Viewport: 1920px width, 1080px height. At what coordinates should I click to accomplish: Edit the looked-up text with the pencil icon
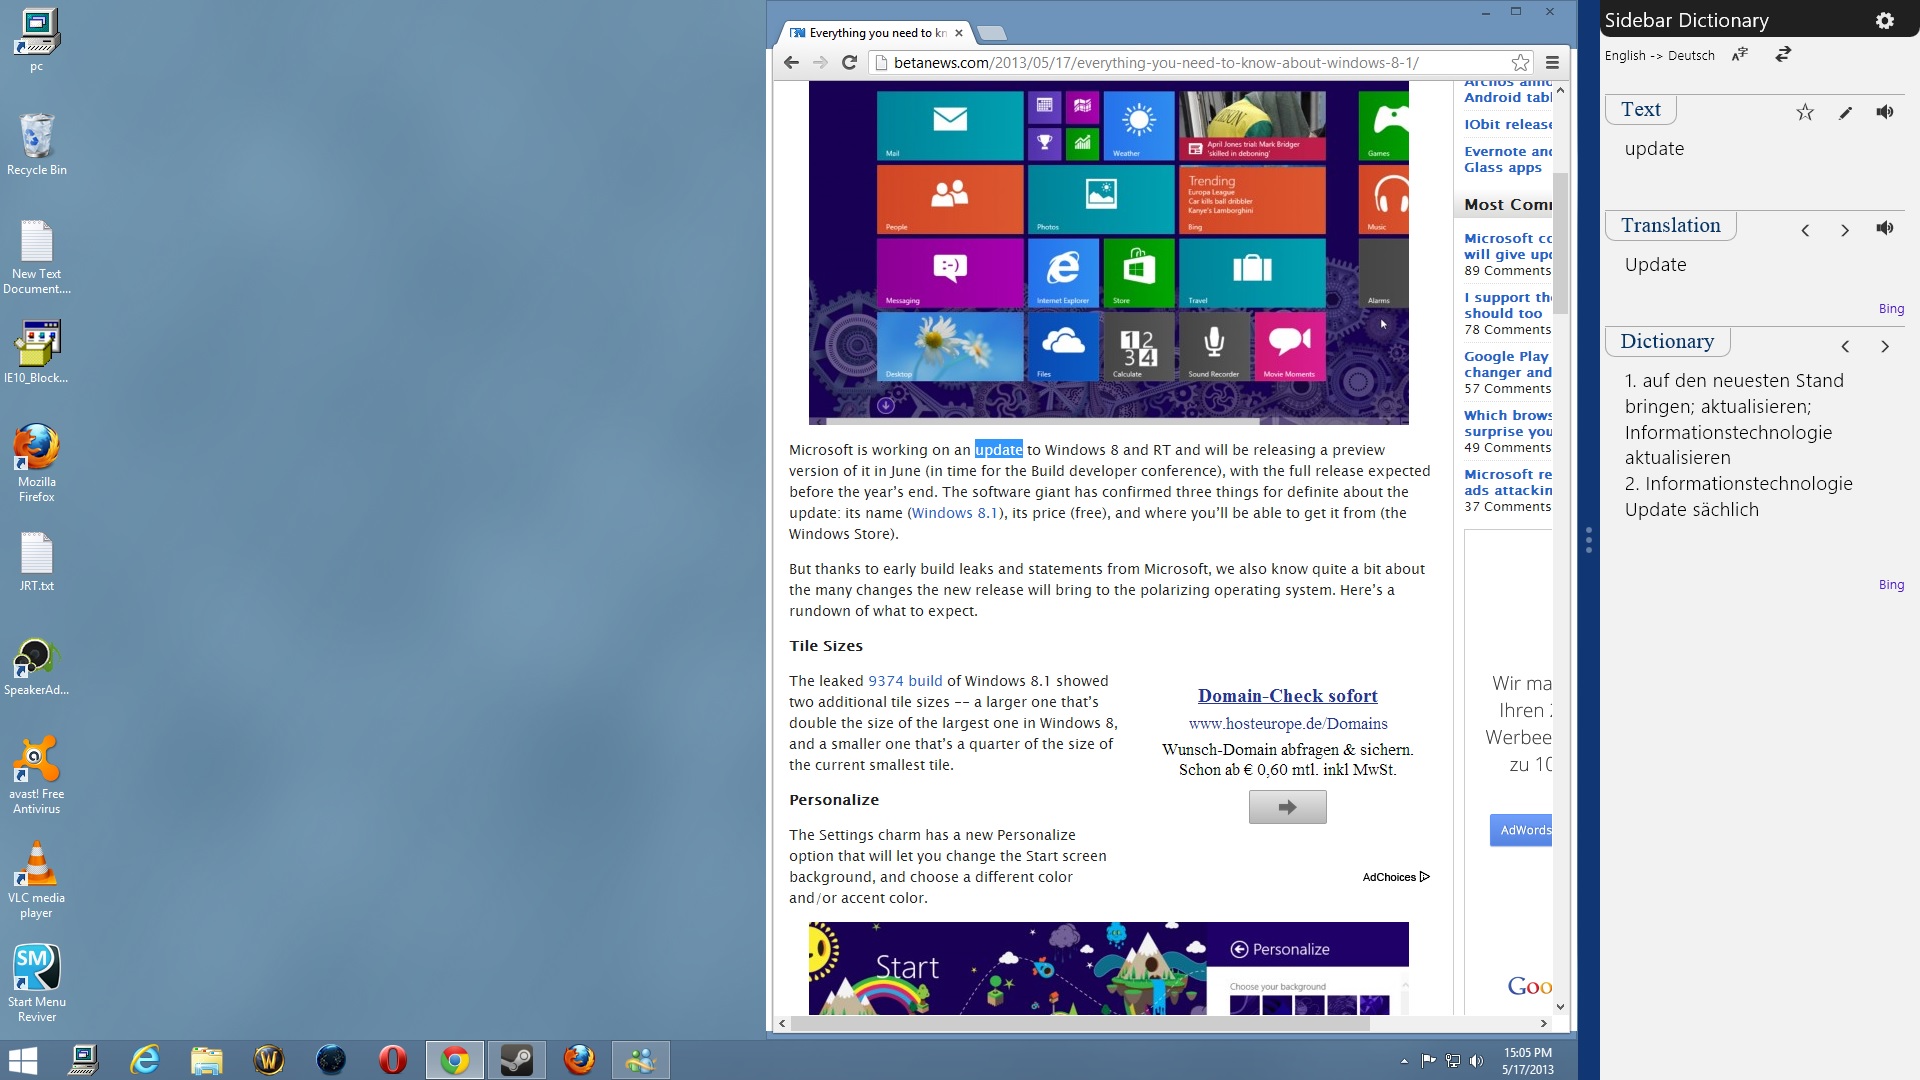(1845, 113)
